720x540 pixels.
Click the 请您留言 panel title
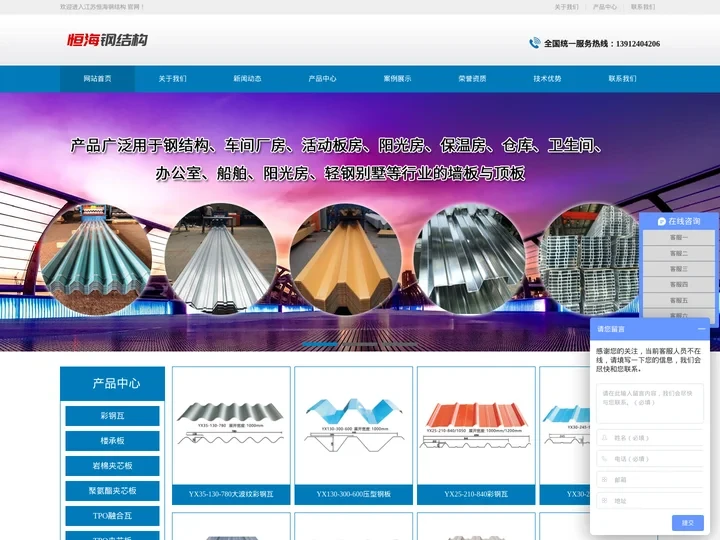pyautogui.click(x=611, y=329)
